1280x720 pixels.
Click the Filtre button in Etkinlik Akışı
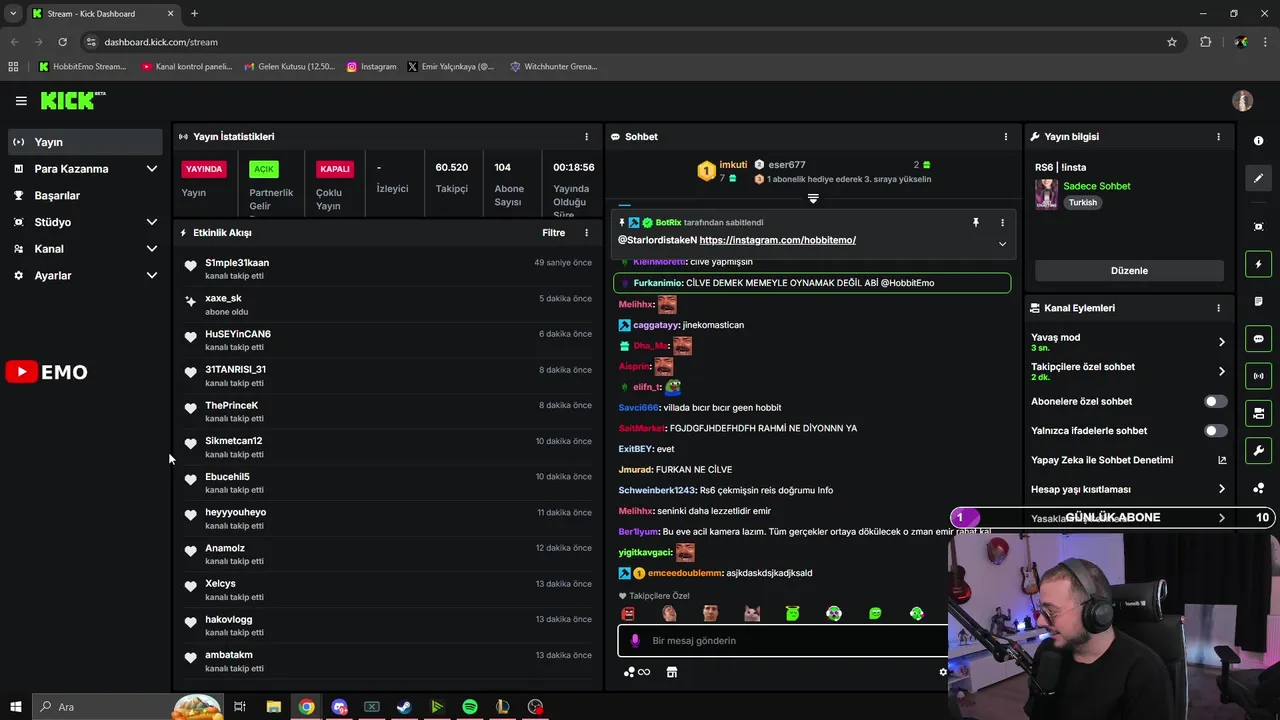(553, 233)
